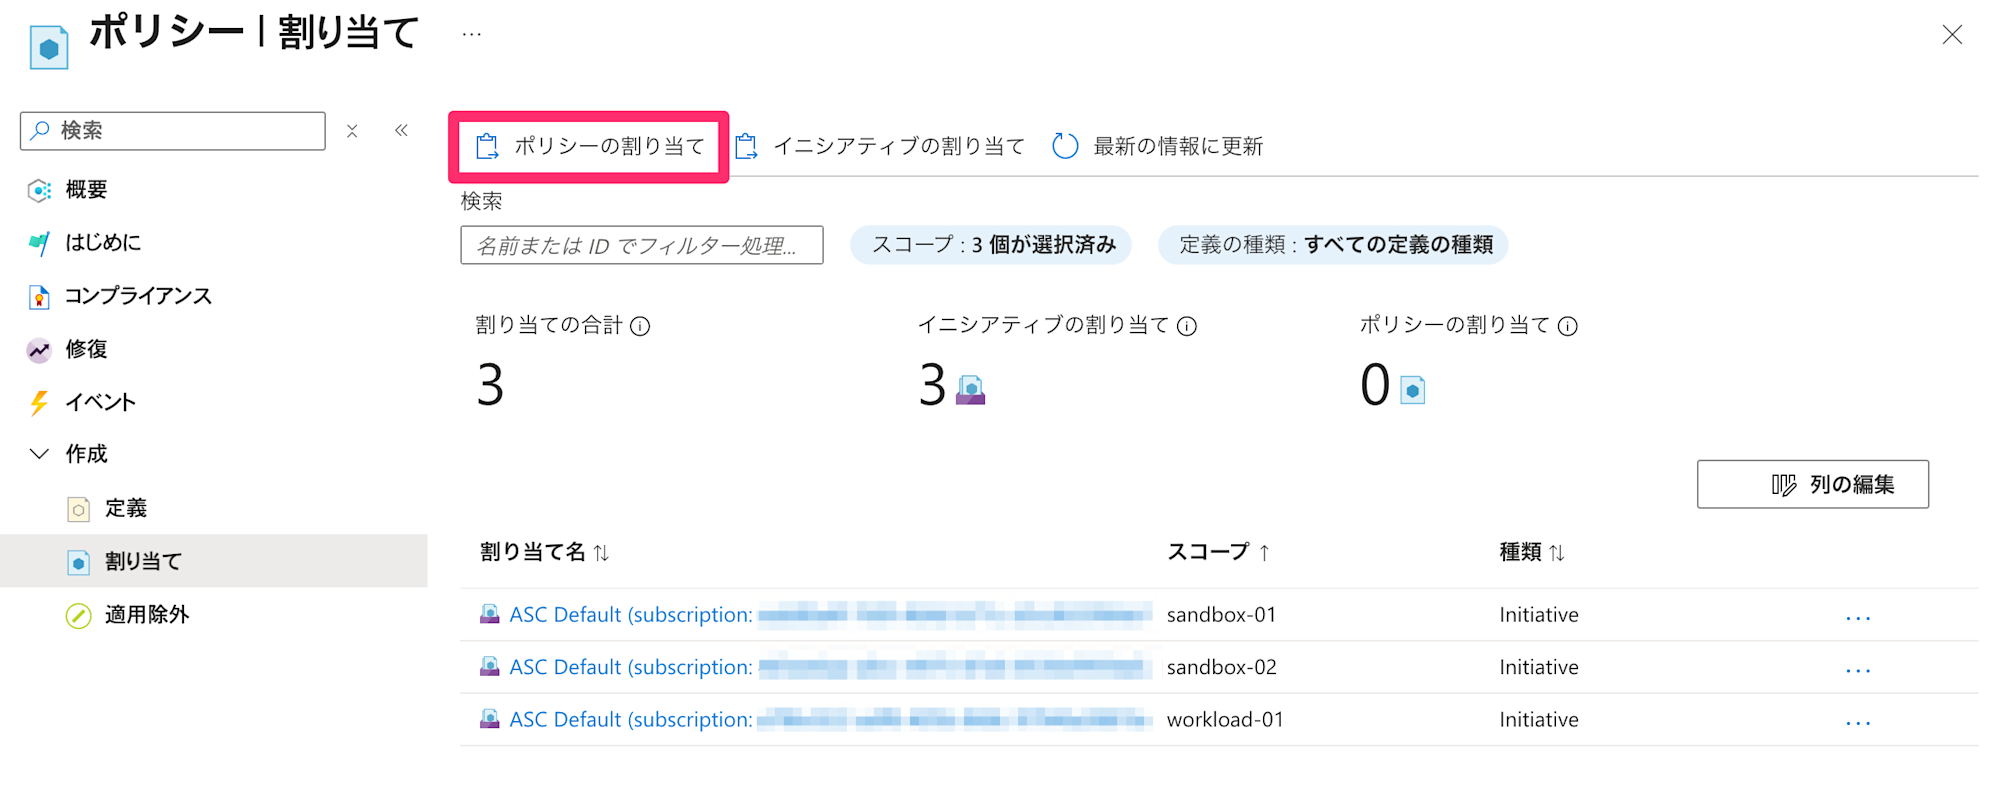The height and width of the screenshot is (798, 2000).
Task: Focus the sidebar 検索 search box
Action: [173, 131]
